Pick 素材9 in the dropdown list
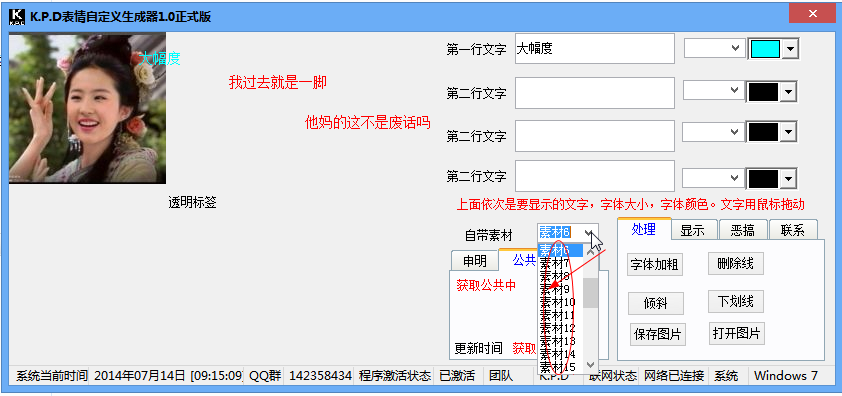Screen dimensions: 842x396 point(561,289)
